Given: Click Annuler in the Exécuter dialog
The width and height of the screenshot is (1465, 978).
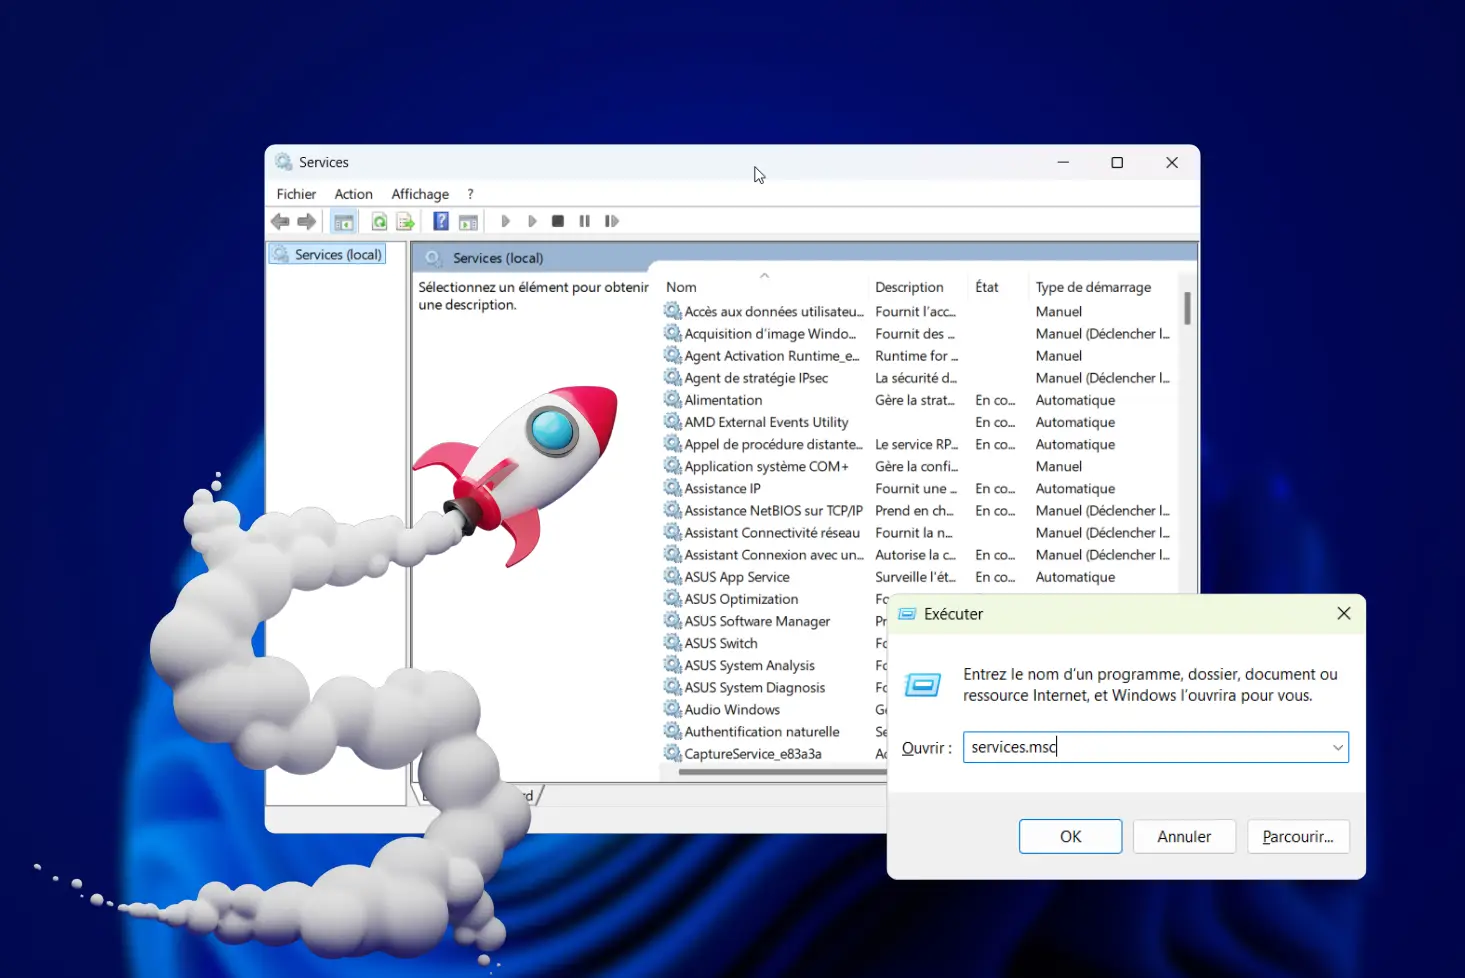Looking at the screenshot, I should [x=1184, y=837].
